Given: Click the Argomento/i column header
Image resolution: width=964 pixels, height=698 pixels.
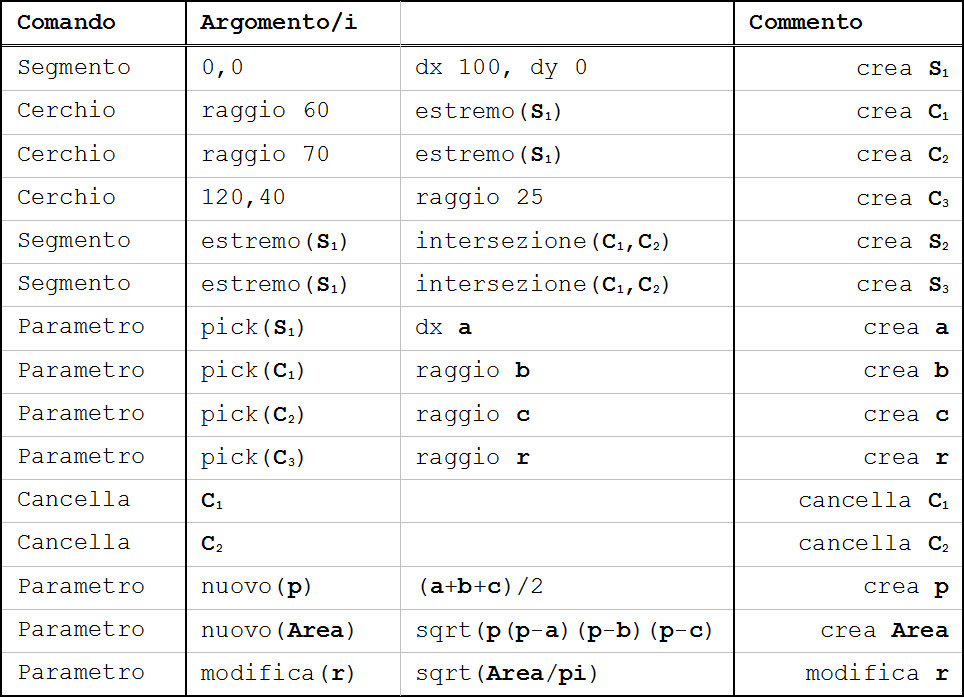Looking at the screenshot, I should pyautogui.click(x=278, y=22).
